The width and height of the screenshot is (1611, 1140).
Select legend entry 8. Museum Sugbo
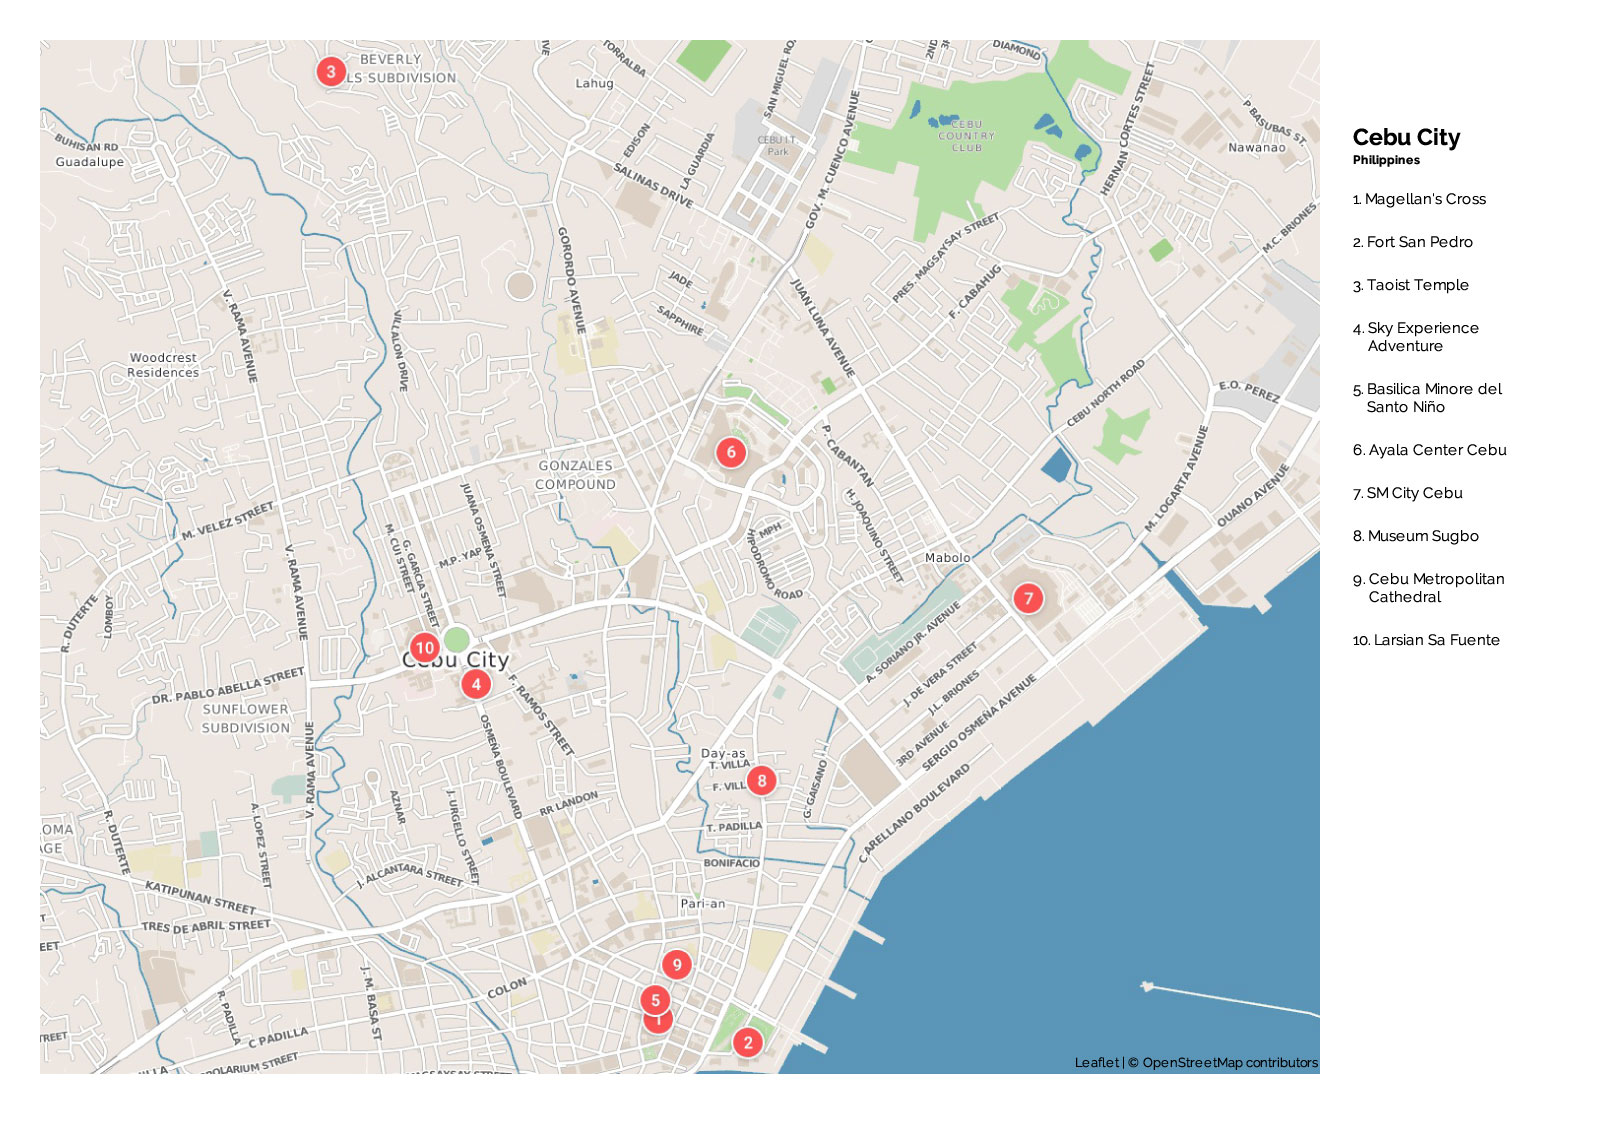coord(1415,536)
